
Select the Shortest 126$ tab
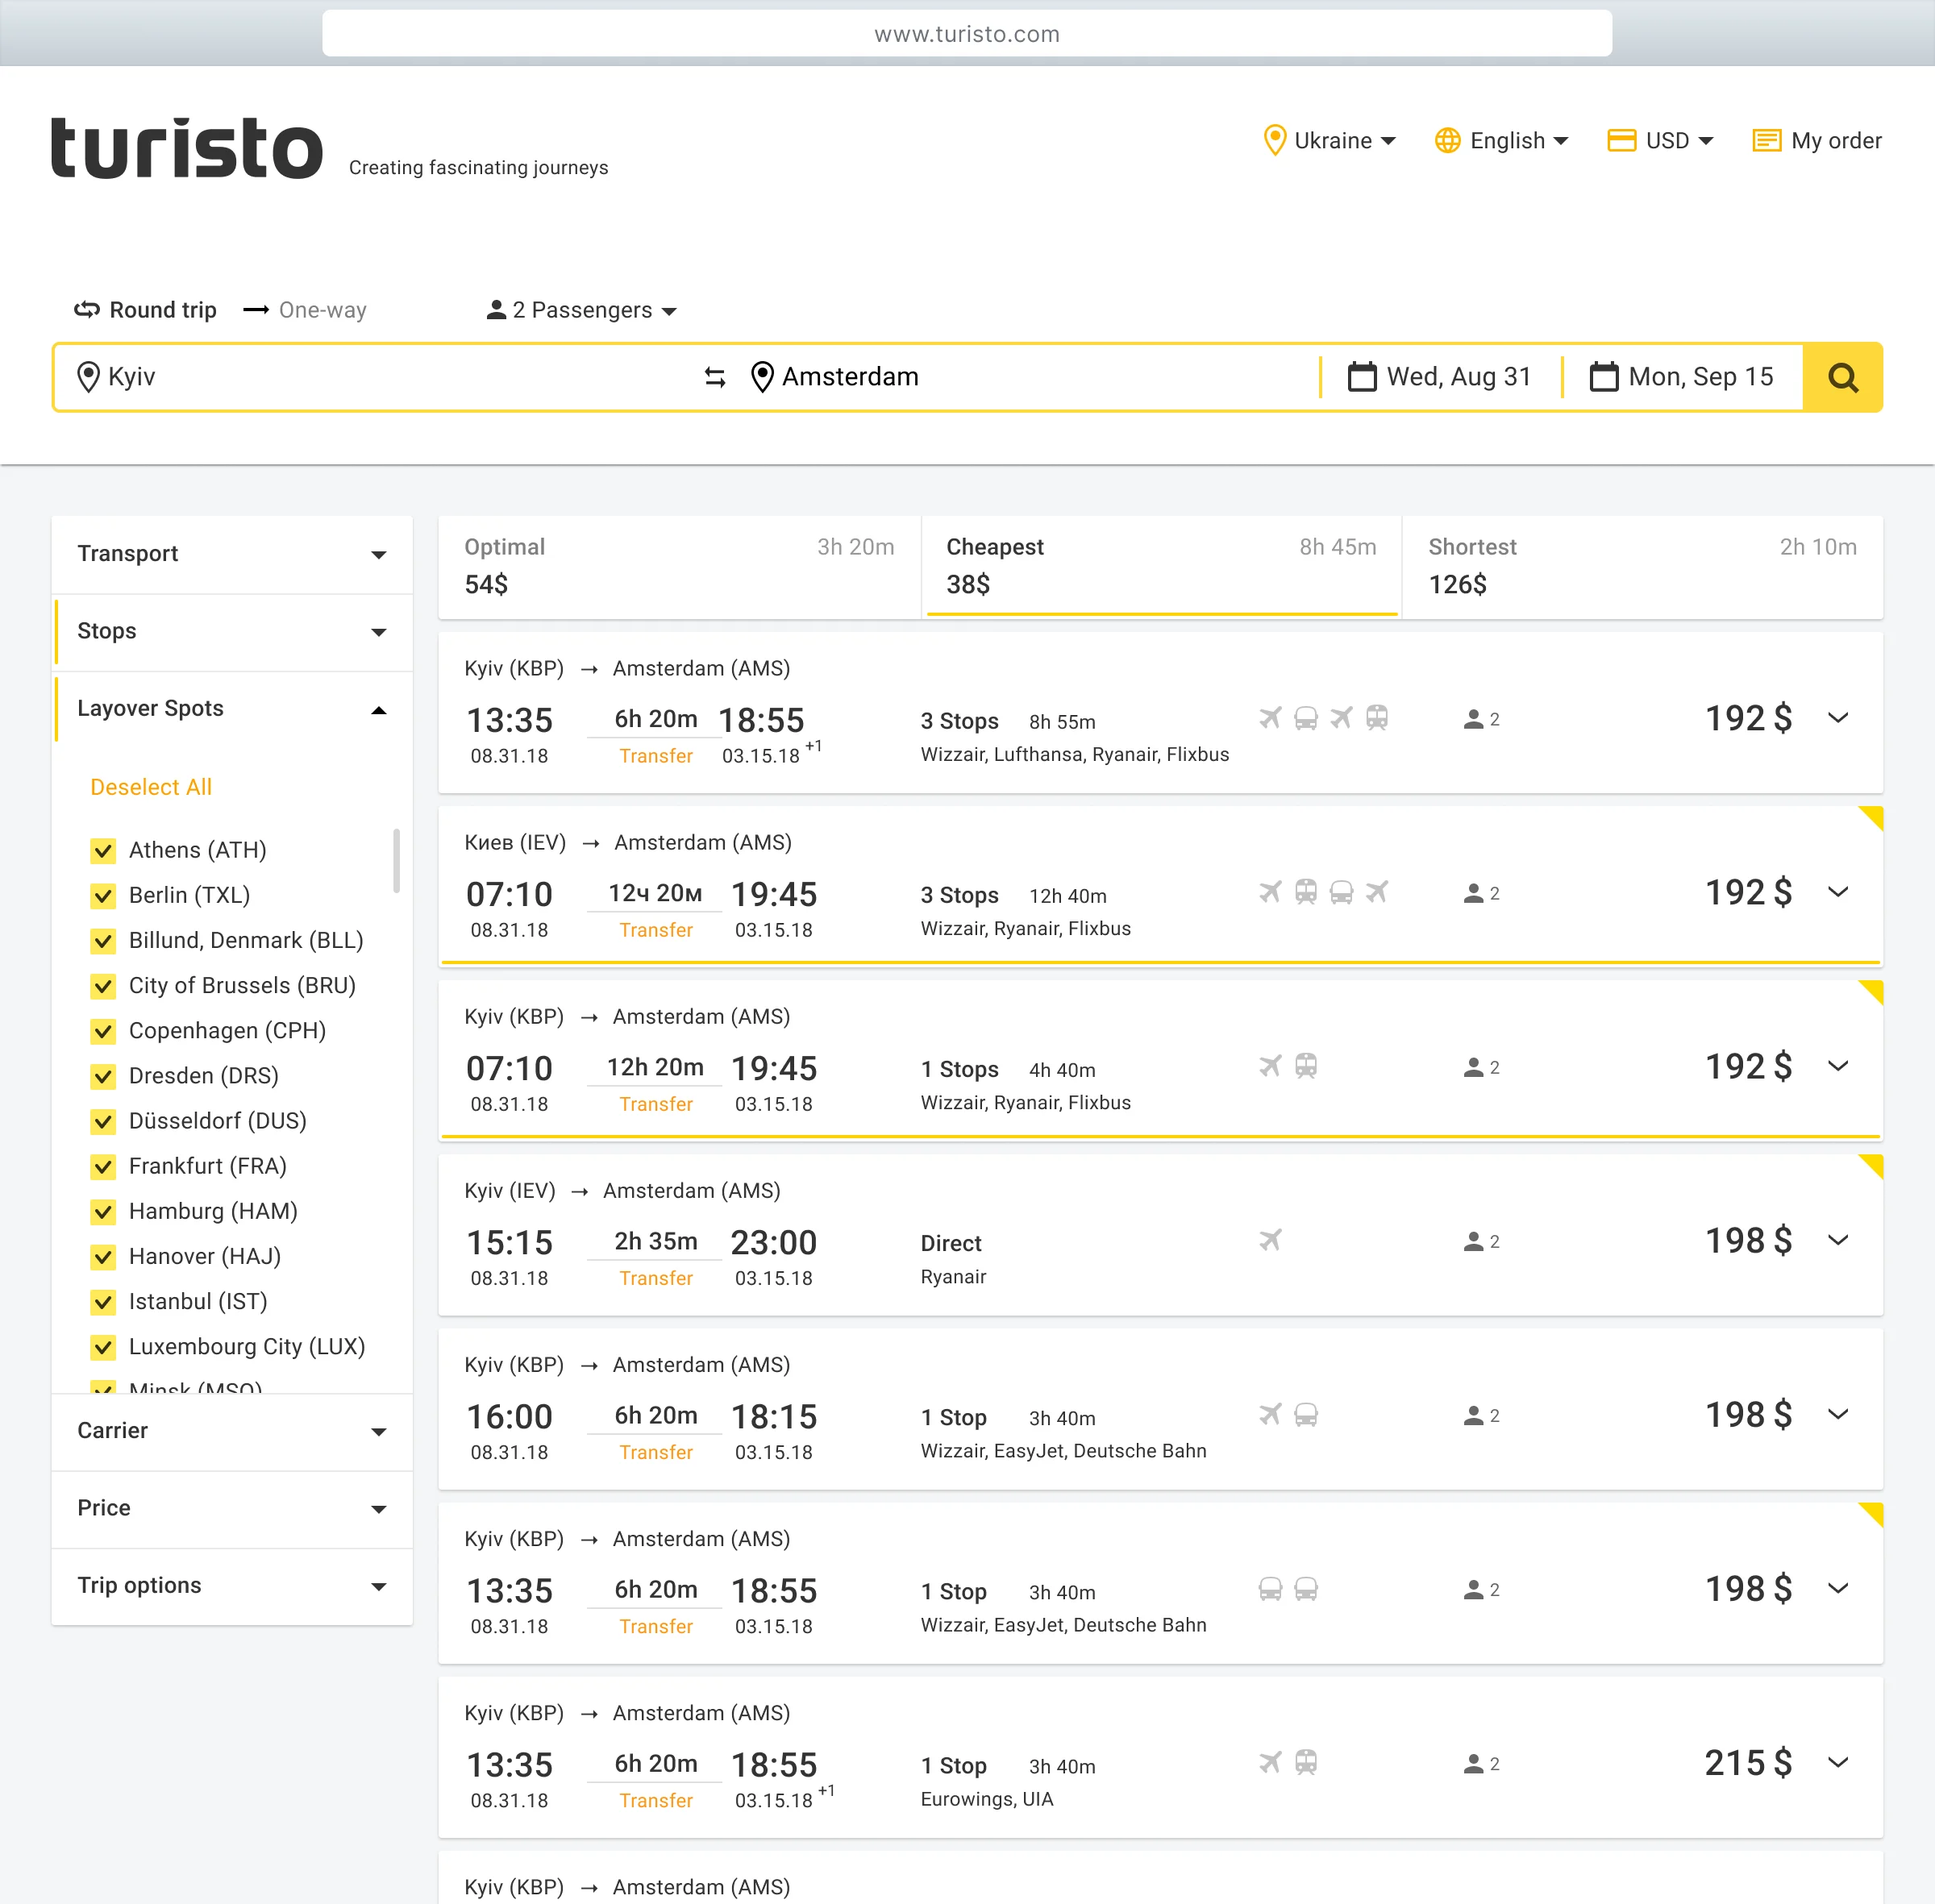(1642, 566)
